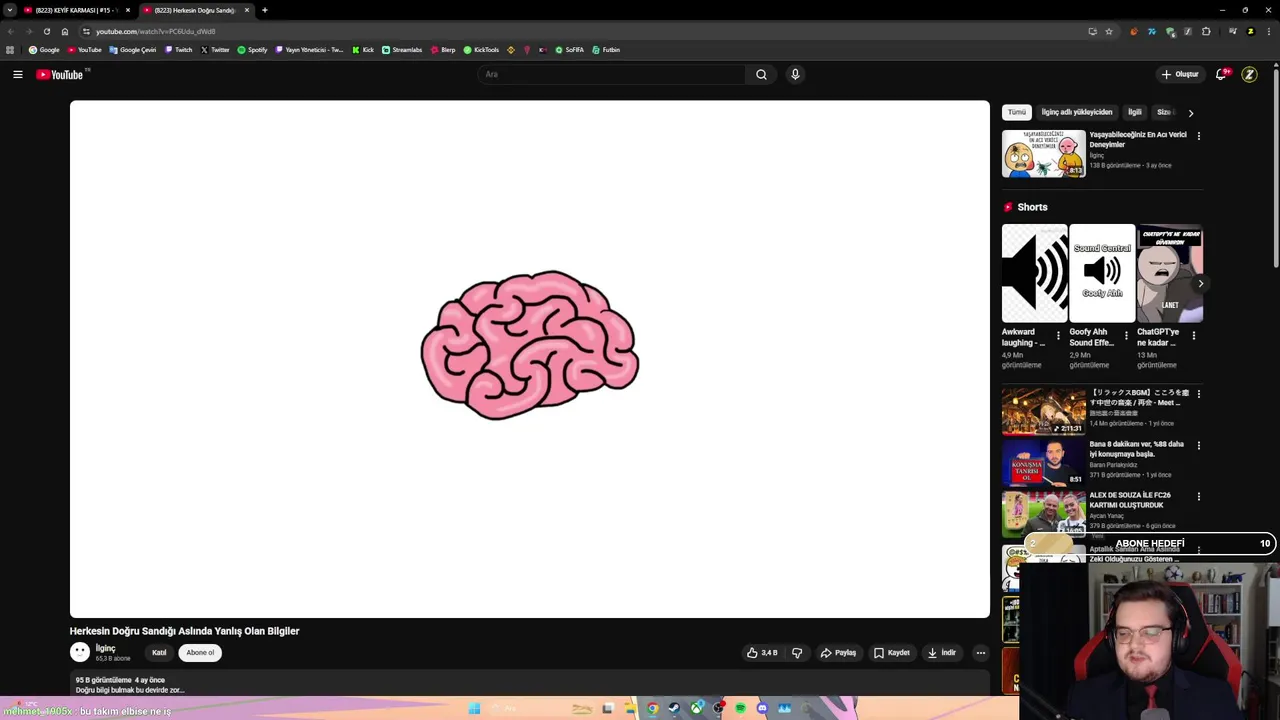1280x720 pixels.
Task: Open options for Bana 8 dakikanı ver video
Action: (x=1199, y=445)
